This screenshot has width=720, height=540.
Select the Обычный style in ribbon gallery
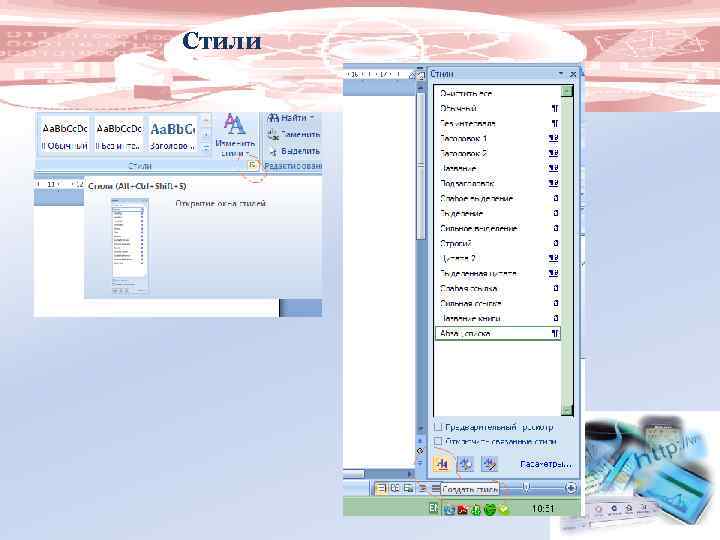click(x=65, y=135)
